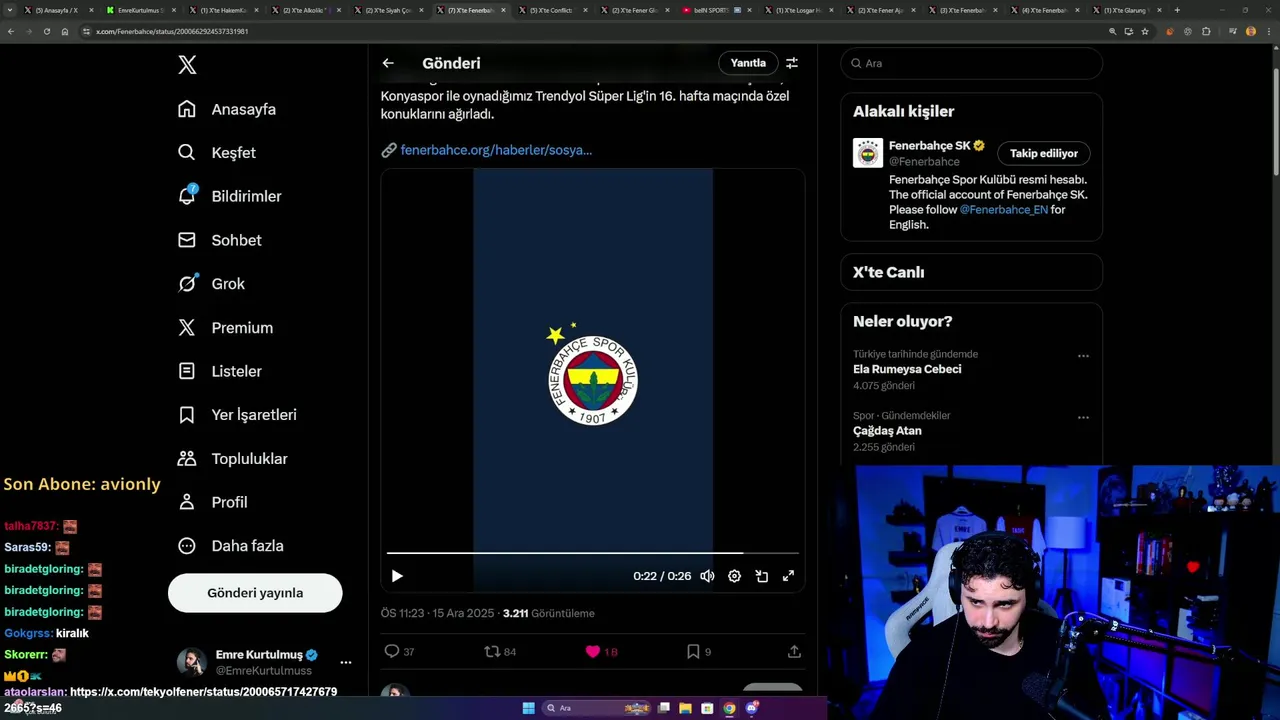The image size is (1280, 720).
Task: Open Discord from taskbar
Action: pyautogui.click(x=751, y=708)
